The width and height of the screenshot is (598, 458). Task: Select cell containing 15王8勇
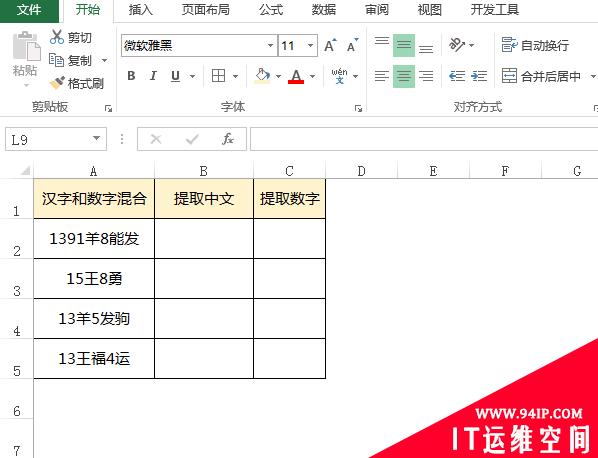click(94, 279)
